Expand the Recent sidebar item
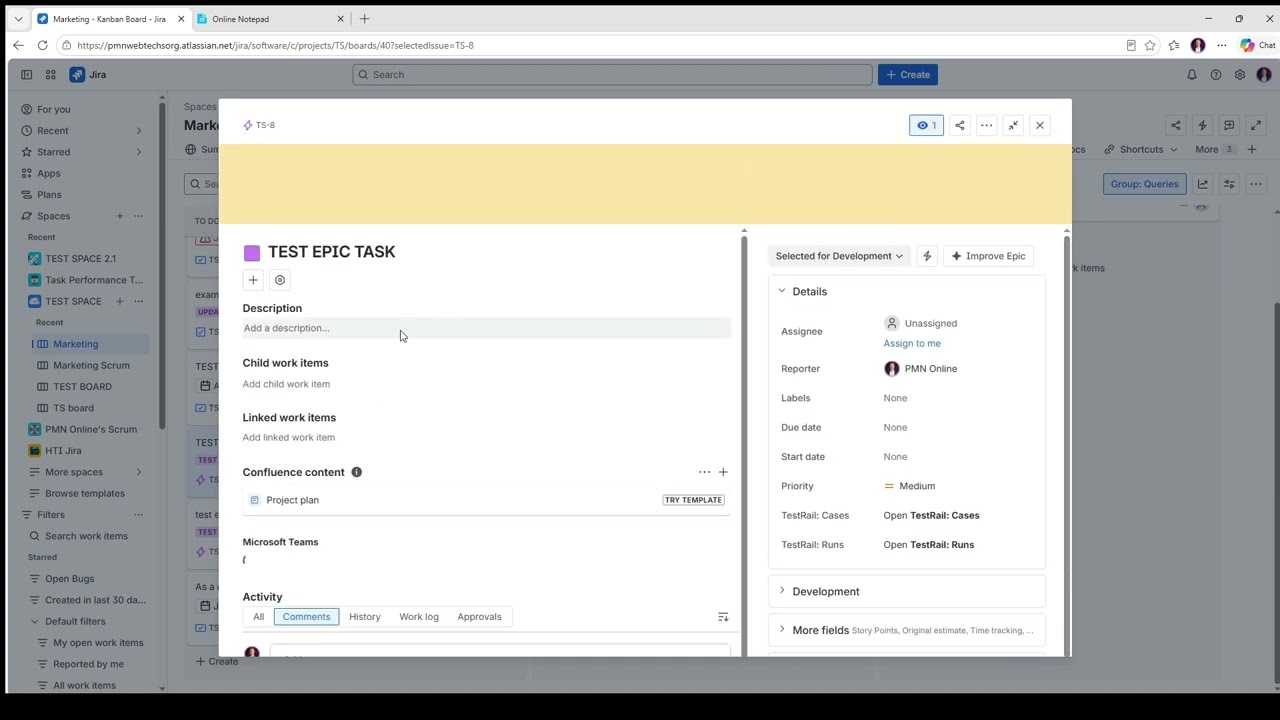This screenshot has height=720, width=1280. (x=139, y=131)
